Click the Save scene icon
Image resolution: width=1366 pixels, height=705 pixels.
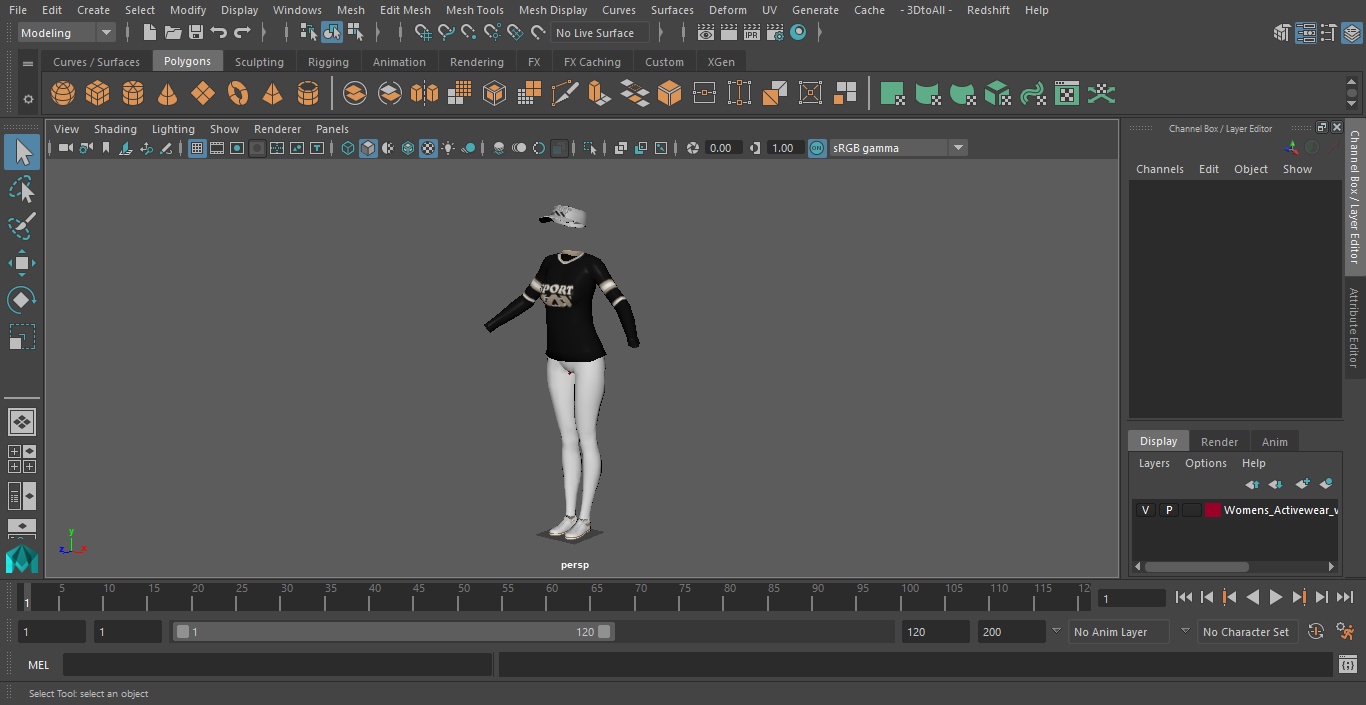tap(196, 33)
